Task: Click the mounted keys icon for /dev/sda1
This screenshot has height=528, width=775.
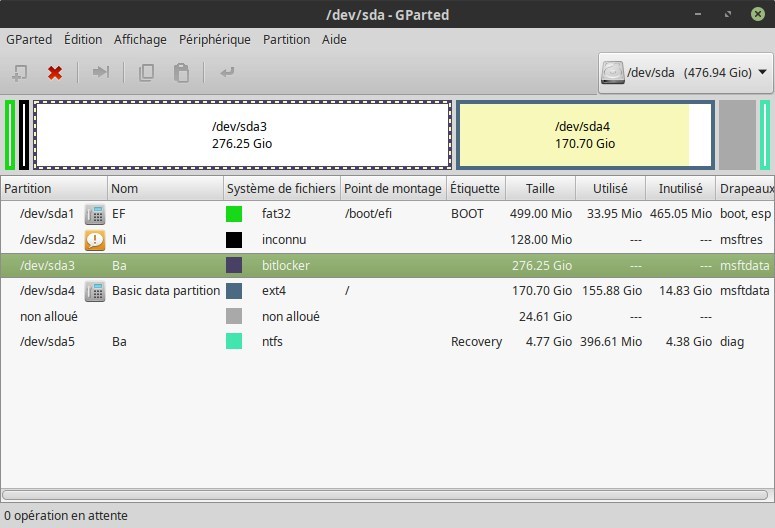Action: pyautogui.click(x=94, y=214)
